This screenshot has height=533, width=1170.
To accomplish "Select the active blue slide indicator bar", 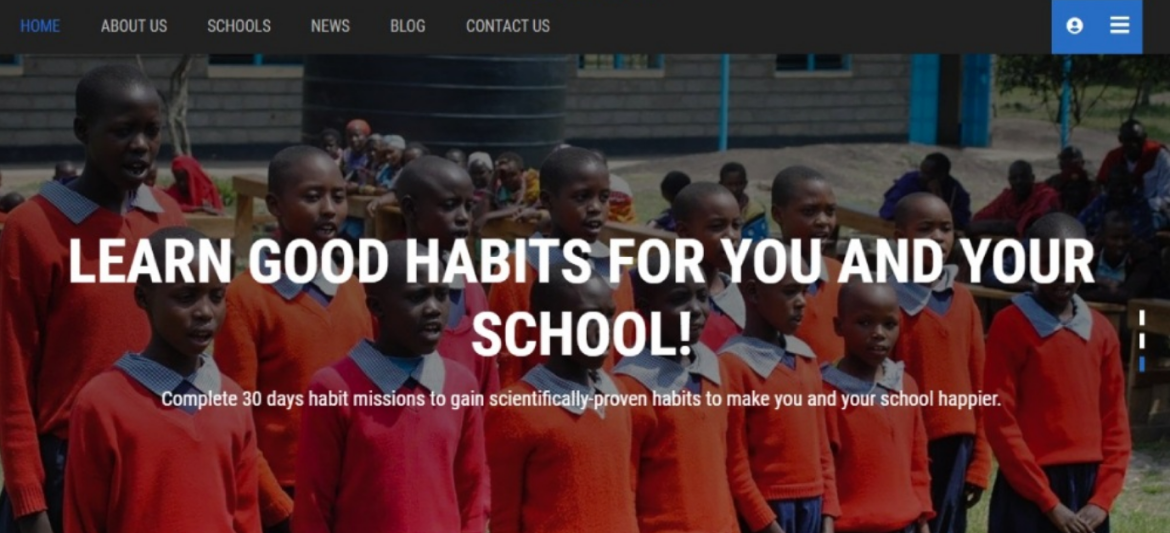I will click(1142, 364).
